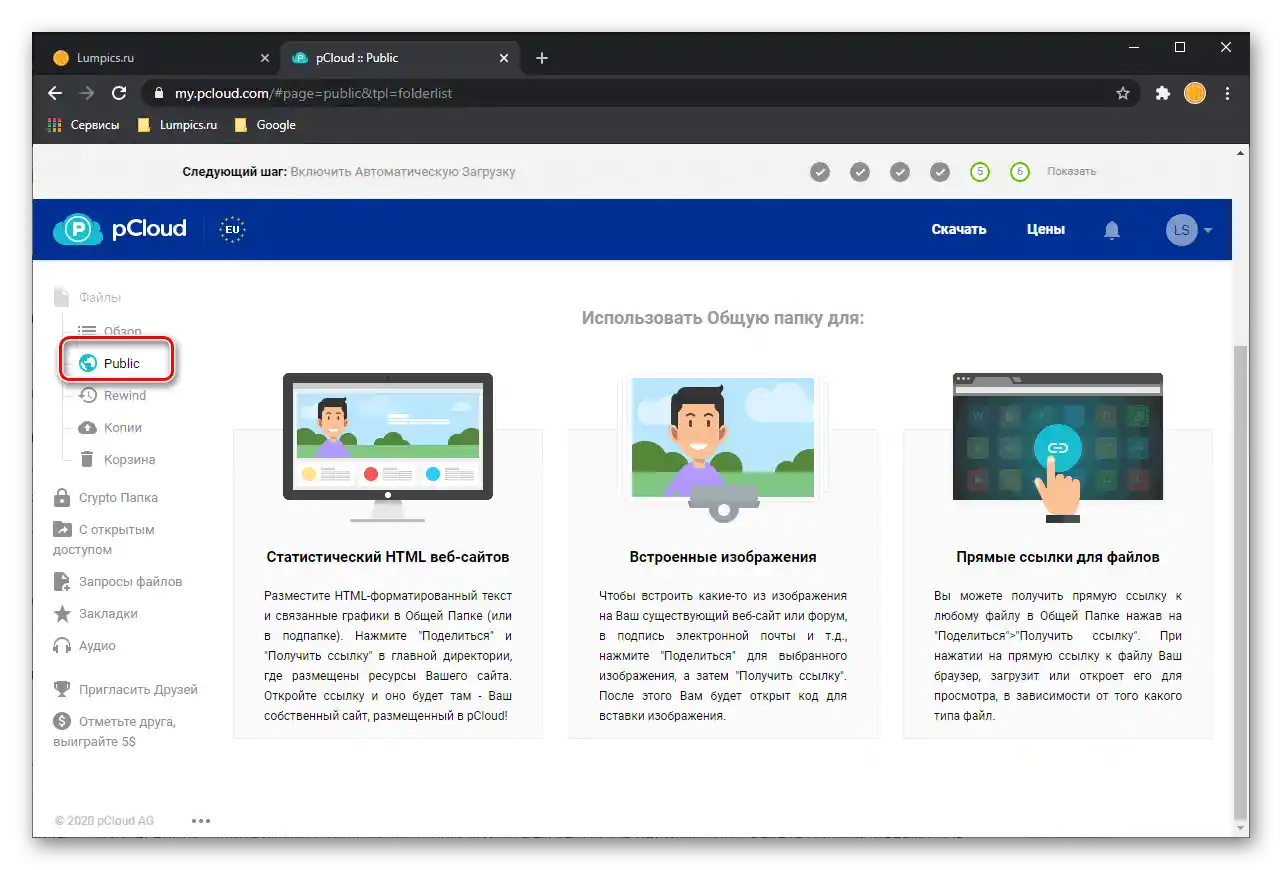
Task: Click step 6 circle in onboarding
Action: coord(1020,172)
